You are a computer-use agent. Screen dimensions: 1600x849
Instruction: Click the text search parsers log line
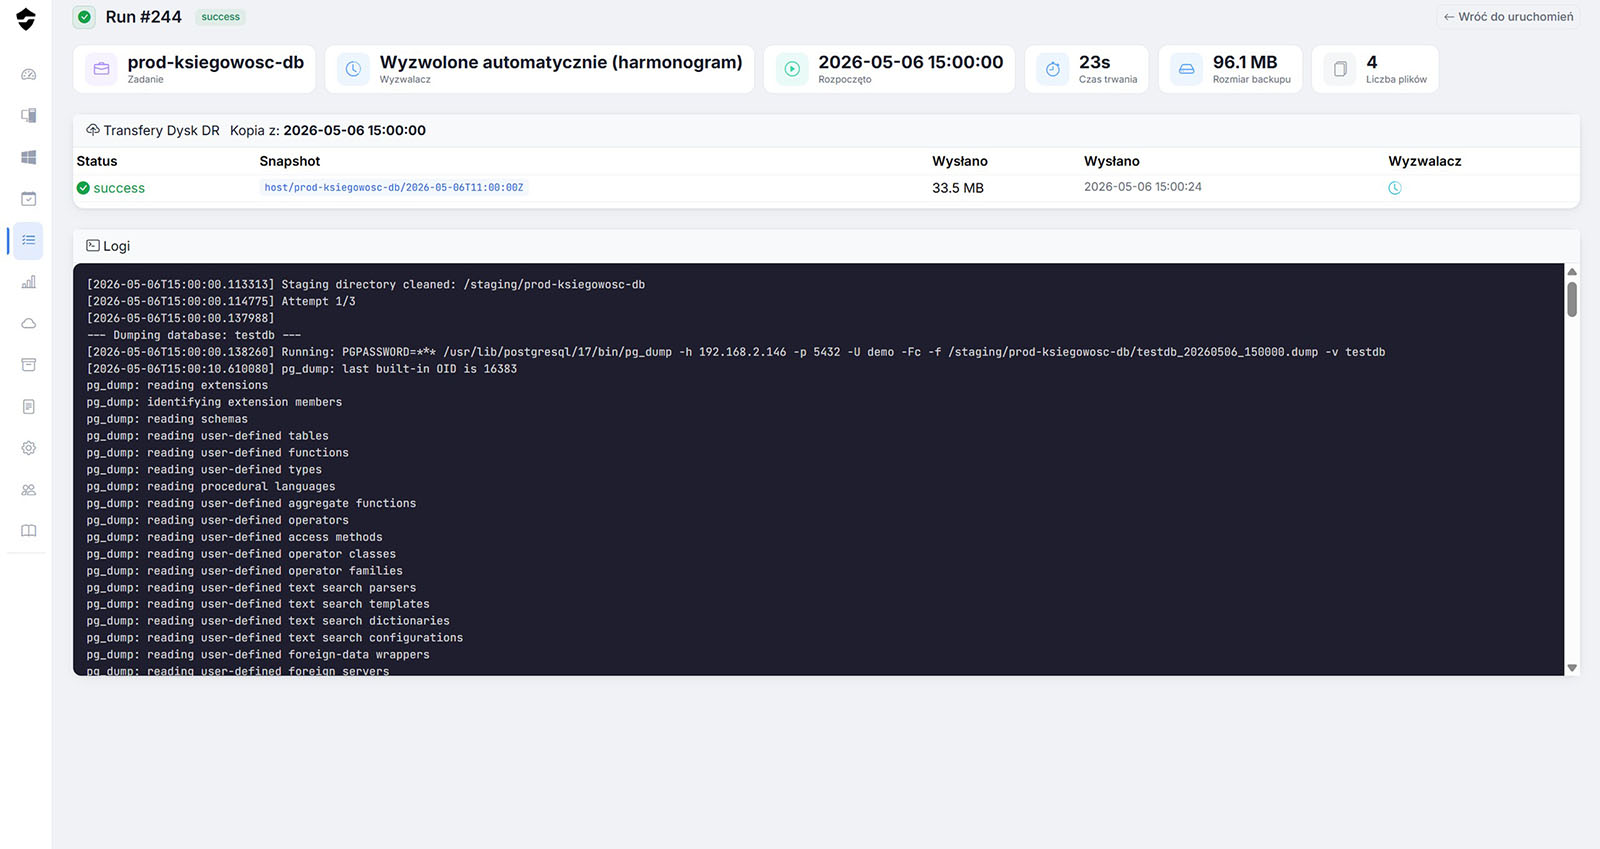(x=251, y=588)
